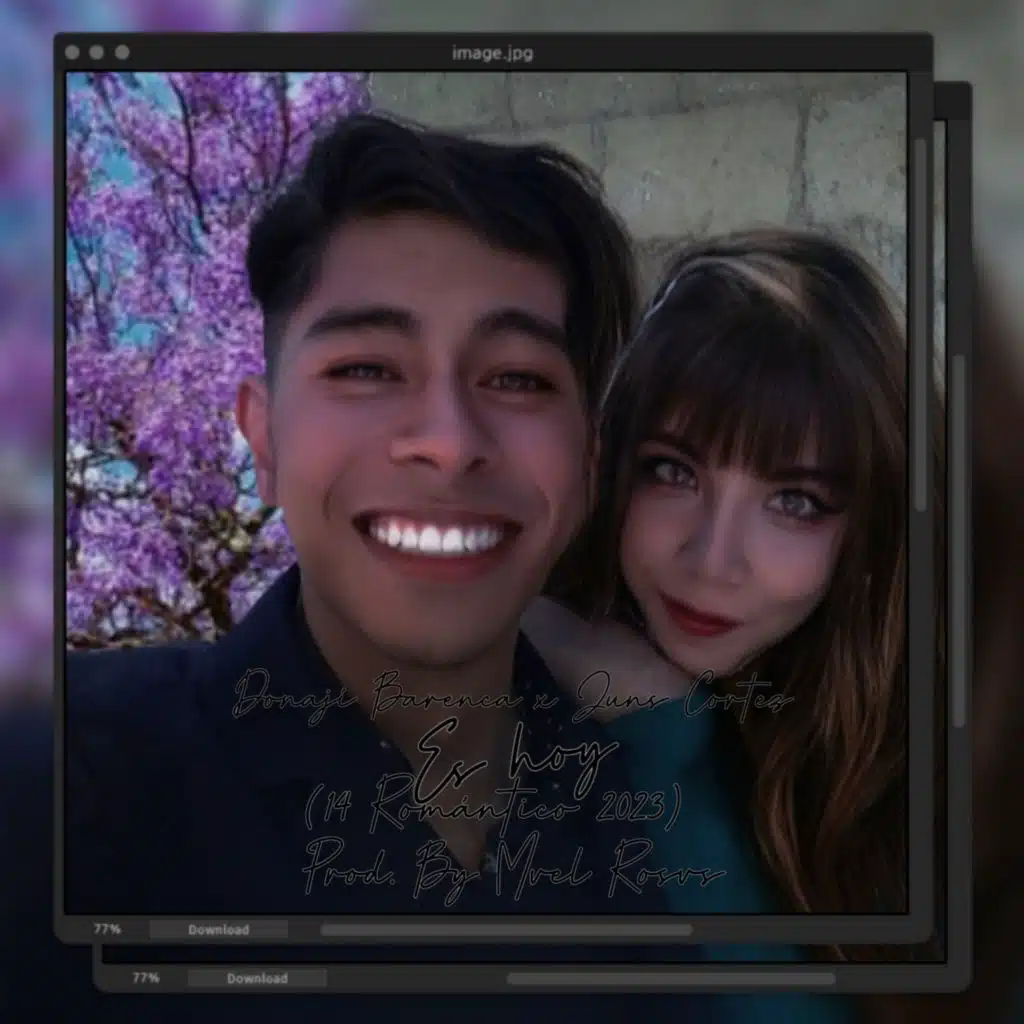Screen dimensions: 1024x1024
Task: Click the first window control dot
Action: [x=72, y=52]
